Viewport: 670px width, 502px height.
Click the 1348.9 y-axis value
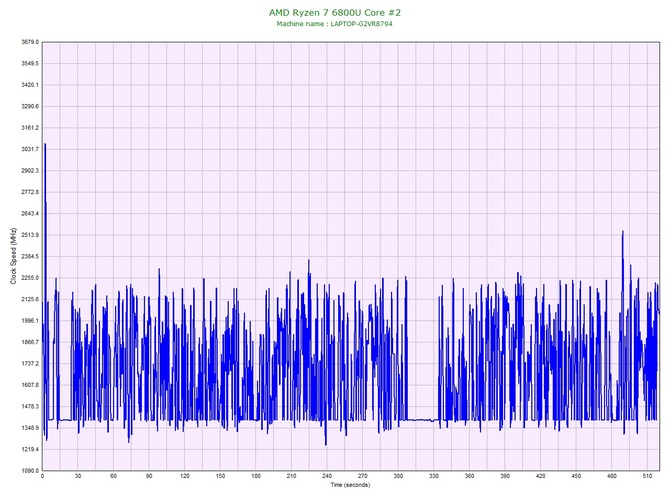[30, 428]
